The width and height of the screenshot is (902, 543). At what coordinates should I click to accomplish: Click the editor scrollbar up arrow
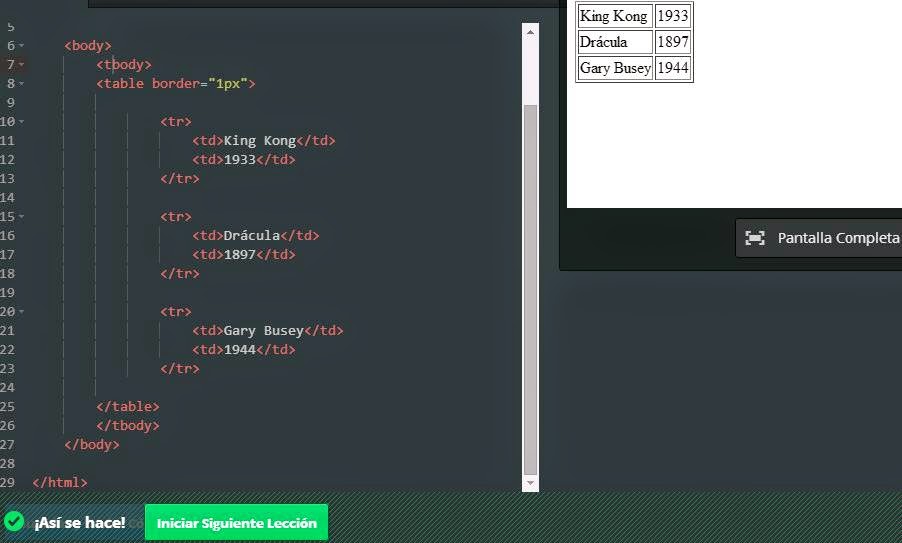(530, 32)
